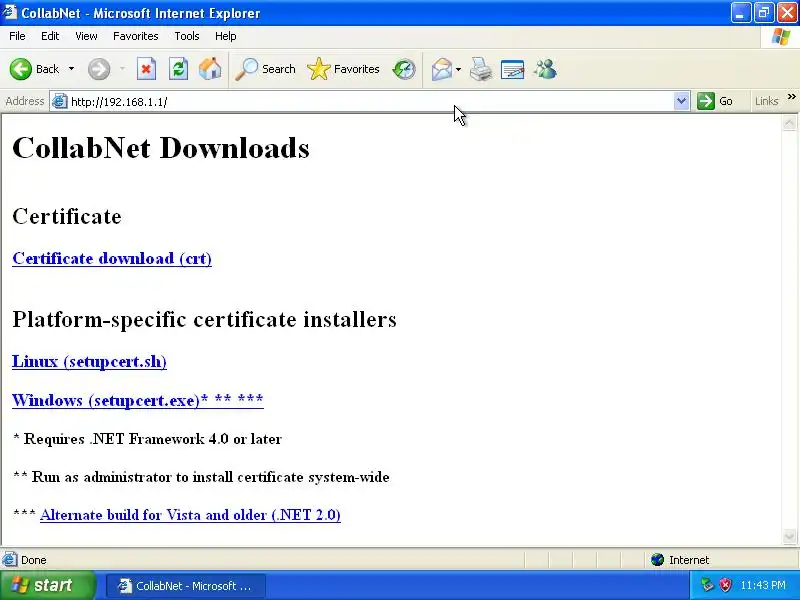This screenshot has width=800, height=600.
Task: Expand the address bar dropdown arrow
Action: (x=681, y=101)
